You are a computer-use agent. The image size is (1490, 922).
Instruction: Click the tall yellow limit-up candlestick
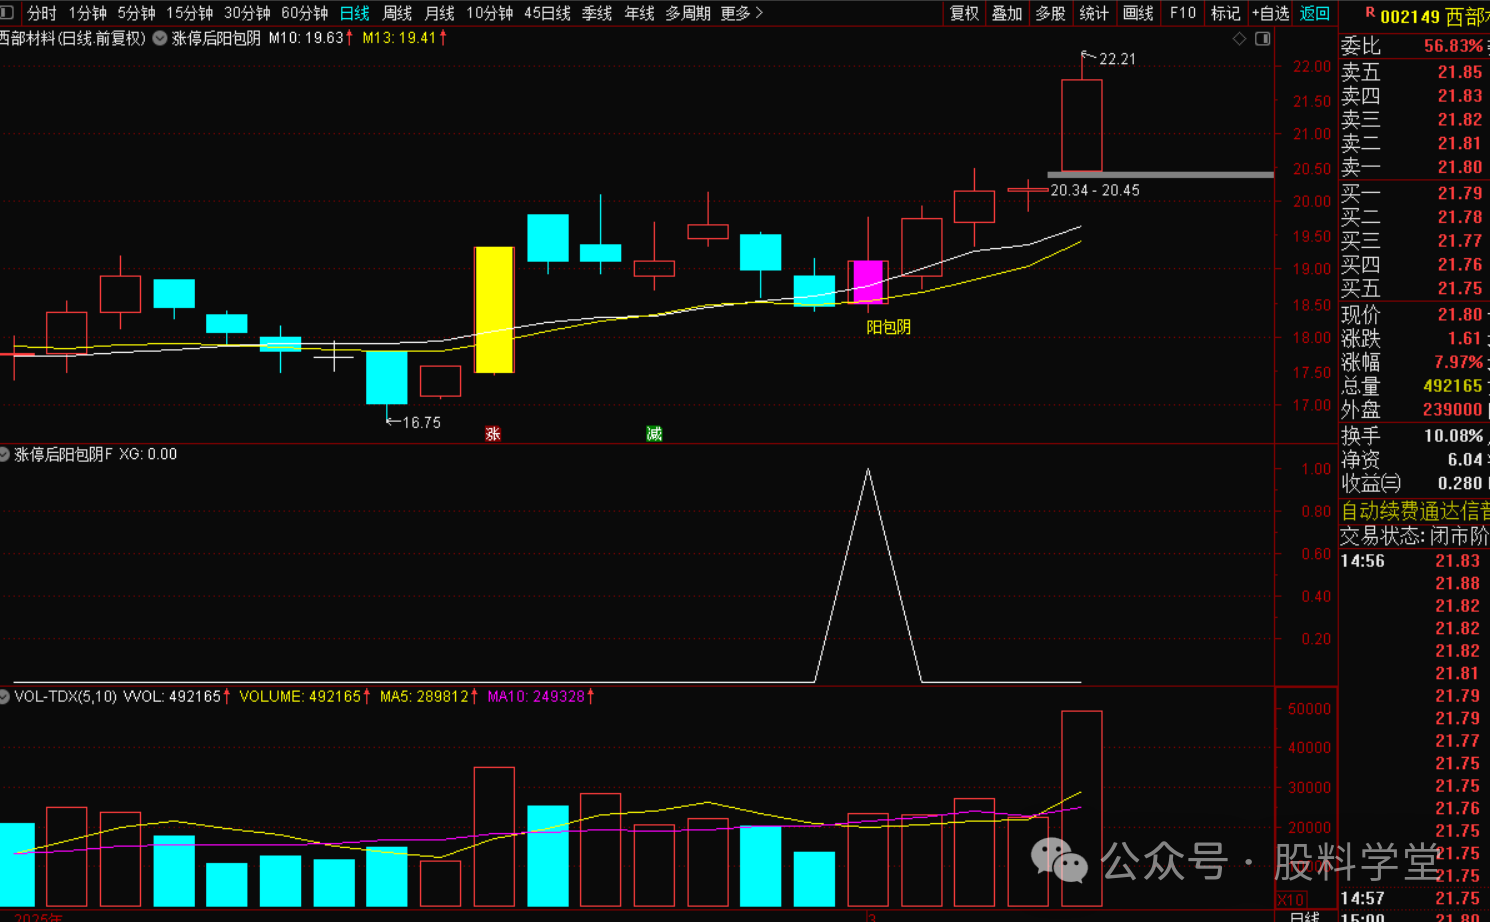[x=494, y=310]
